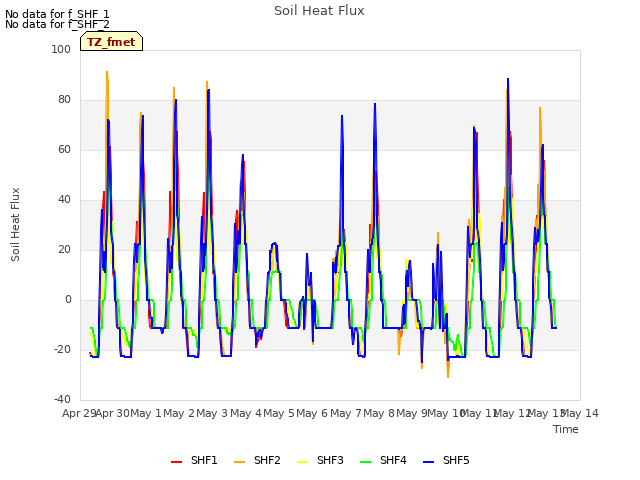Click the y-axis value 80
The height and width of the screenshot is (480, 640).
pos(64,100)
